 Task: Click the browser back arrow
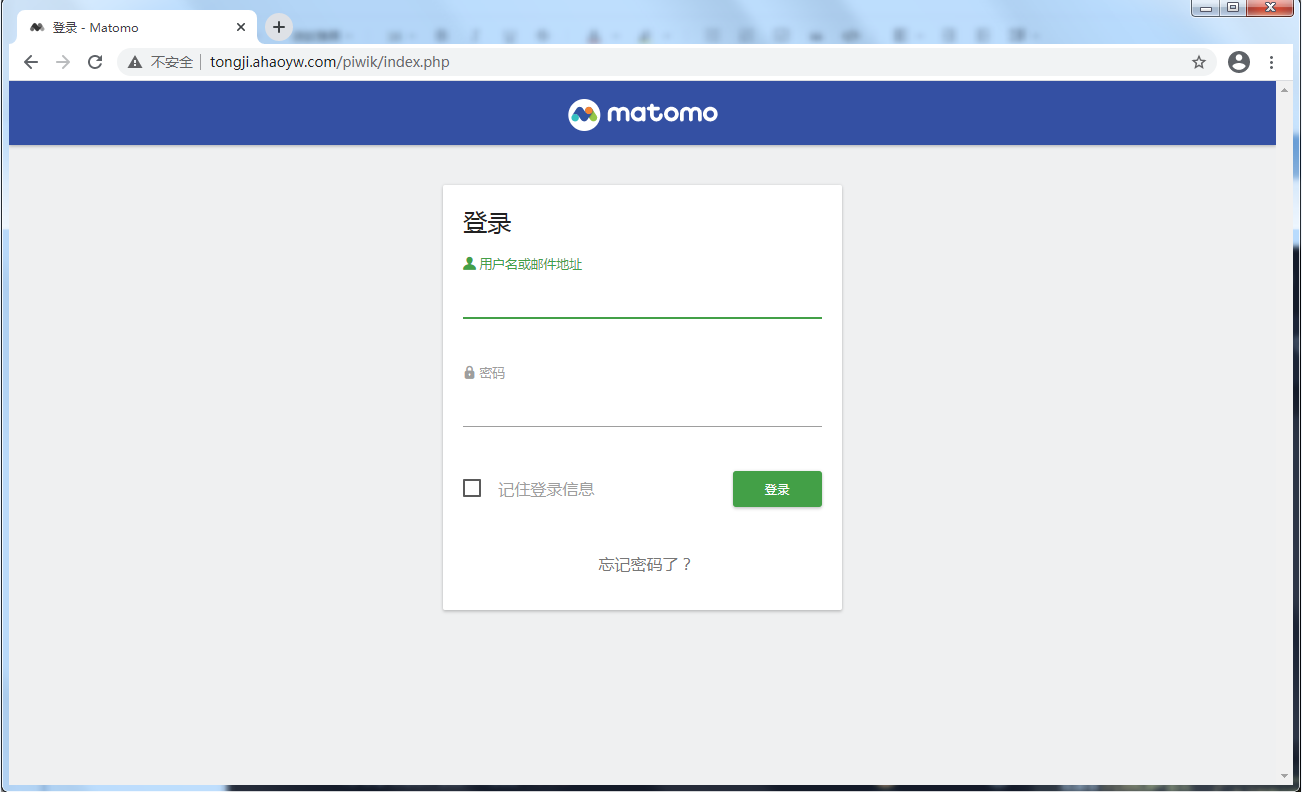click(31, 62)
